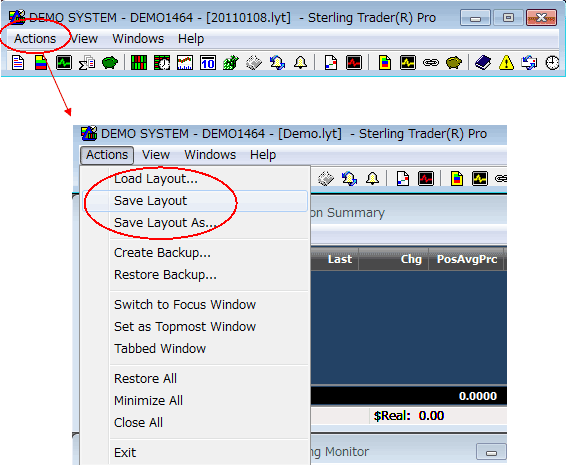
Task: Click the PosAvgPrc column header
Action: 466,259
